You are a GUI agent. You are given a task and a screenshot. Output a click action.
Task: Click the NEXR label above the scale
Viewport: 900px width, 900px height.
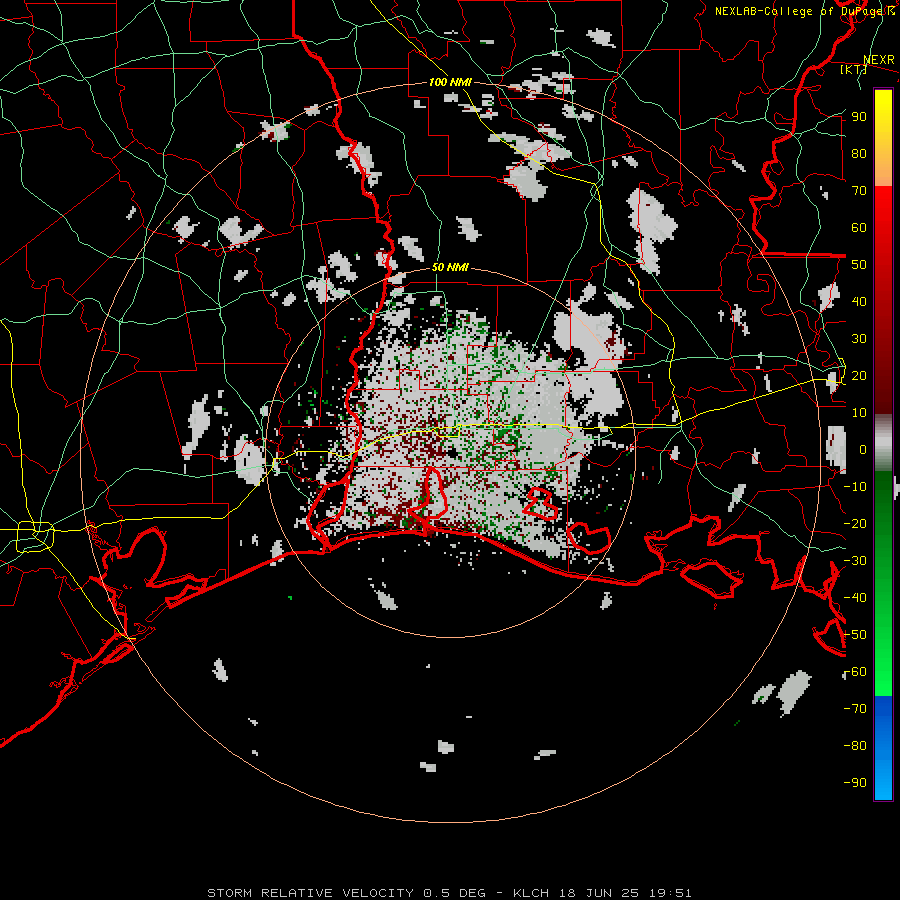[x=879, y=60]
